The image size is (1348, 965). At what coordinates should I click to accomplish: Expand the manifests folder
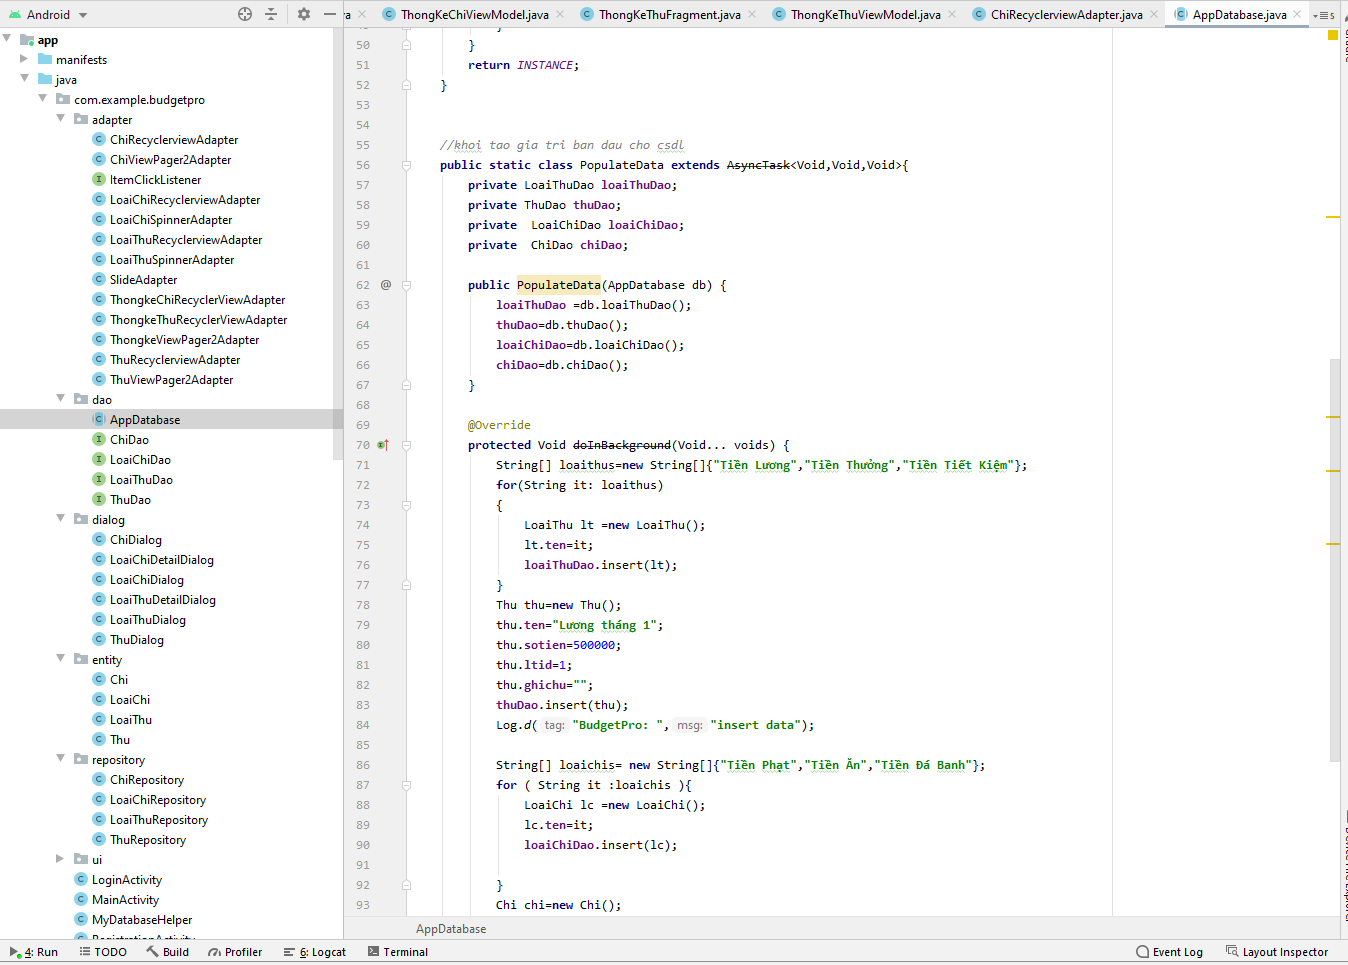point(24,59)
